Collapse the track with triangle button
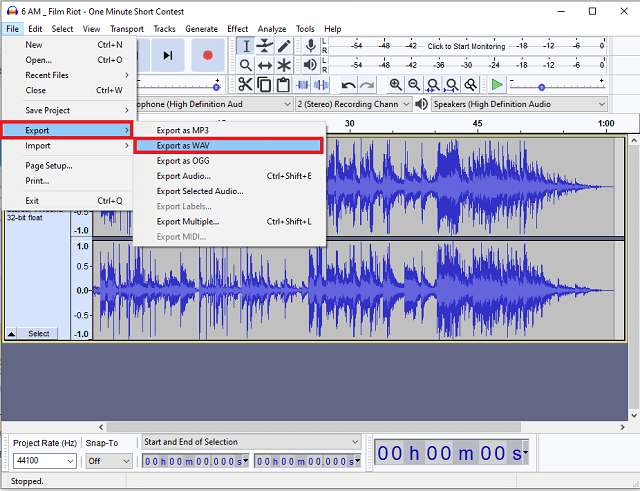Image resolution: width=640 pixels, height=491 pixels. point(11,333)
